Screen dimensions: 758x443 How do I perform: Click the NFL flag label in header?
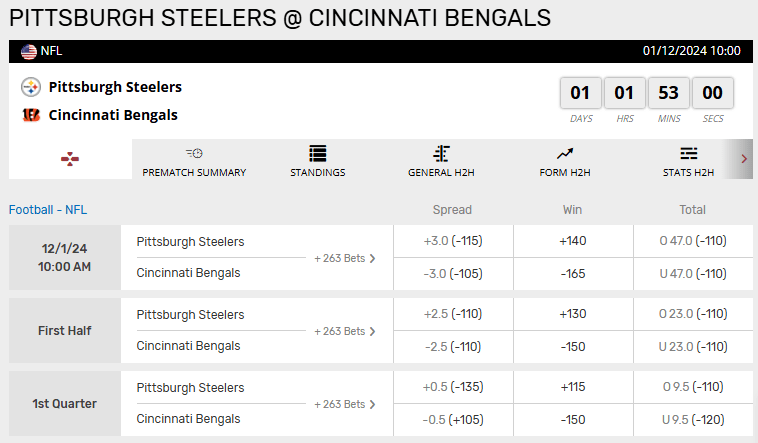pyautogui.click(x=42, y=51)
